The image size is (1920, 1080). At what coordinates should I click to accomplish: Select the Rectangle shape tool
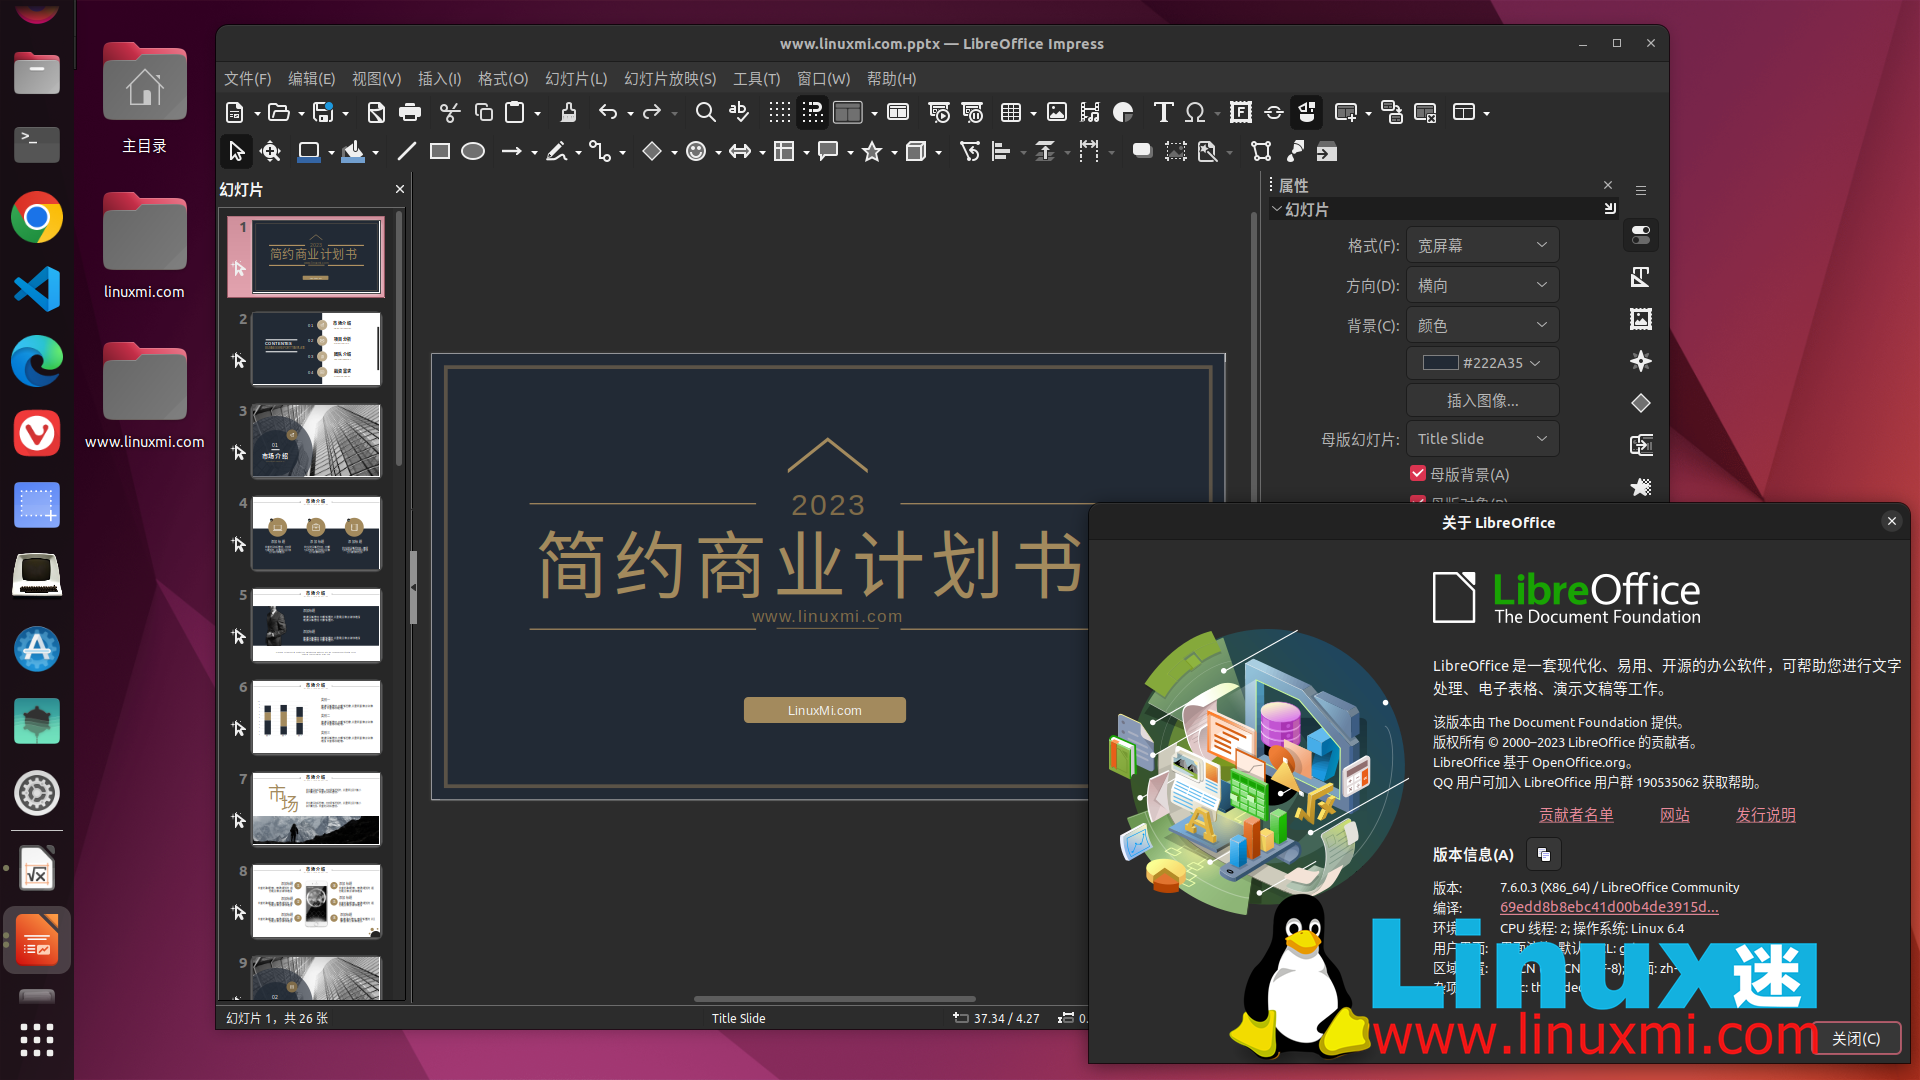tap(440, 151)
